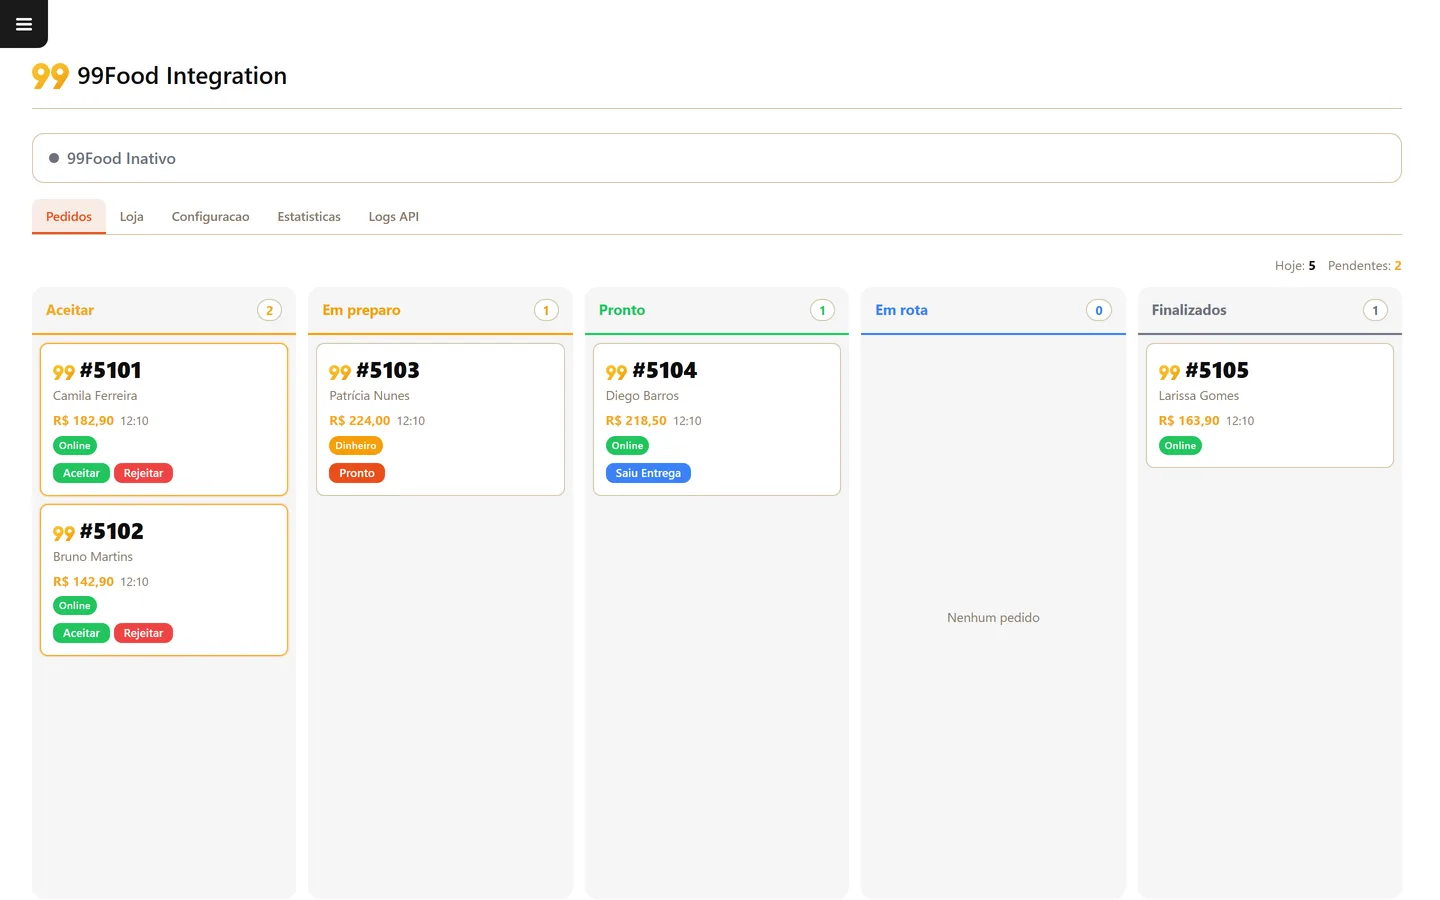
Task: Click the 99 icon on order #5103
Action: (x=340, y=372)
